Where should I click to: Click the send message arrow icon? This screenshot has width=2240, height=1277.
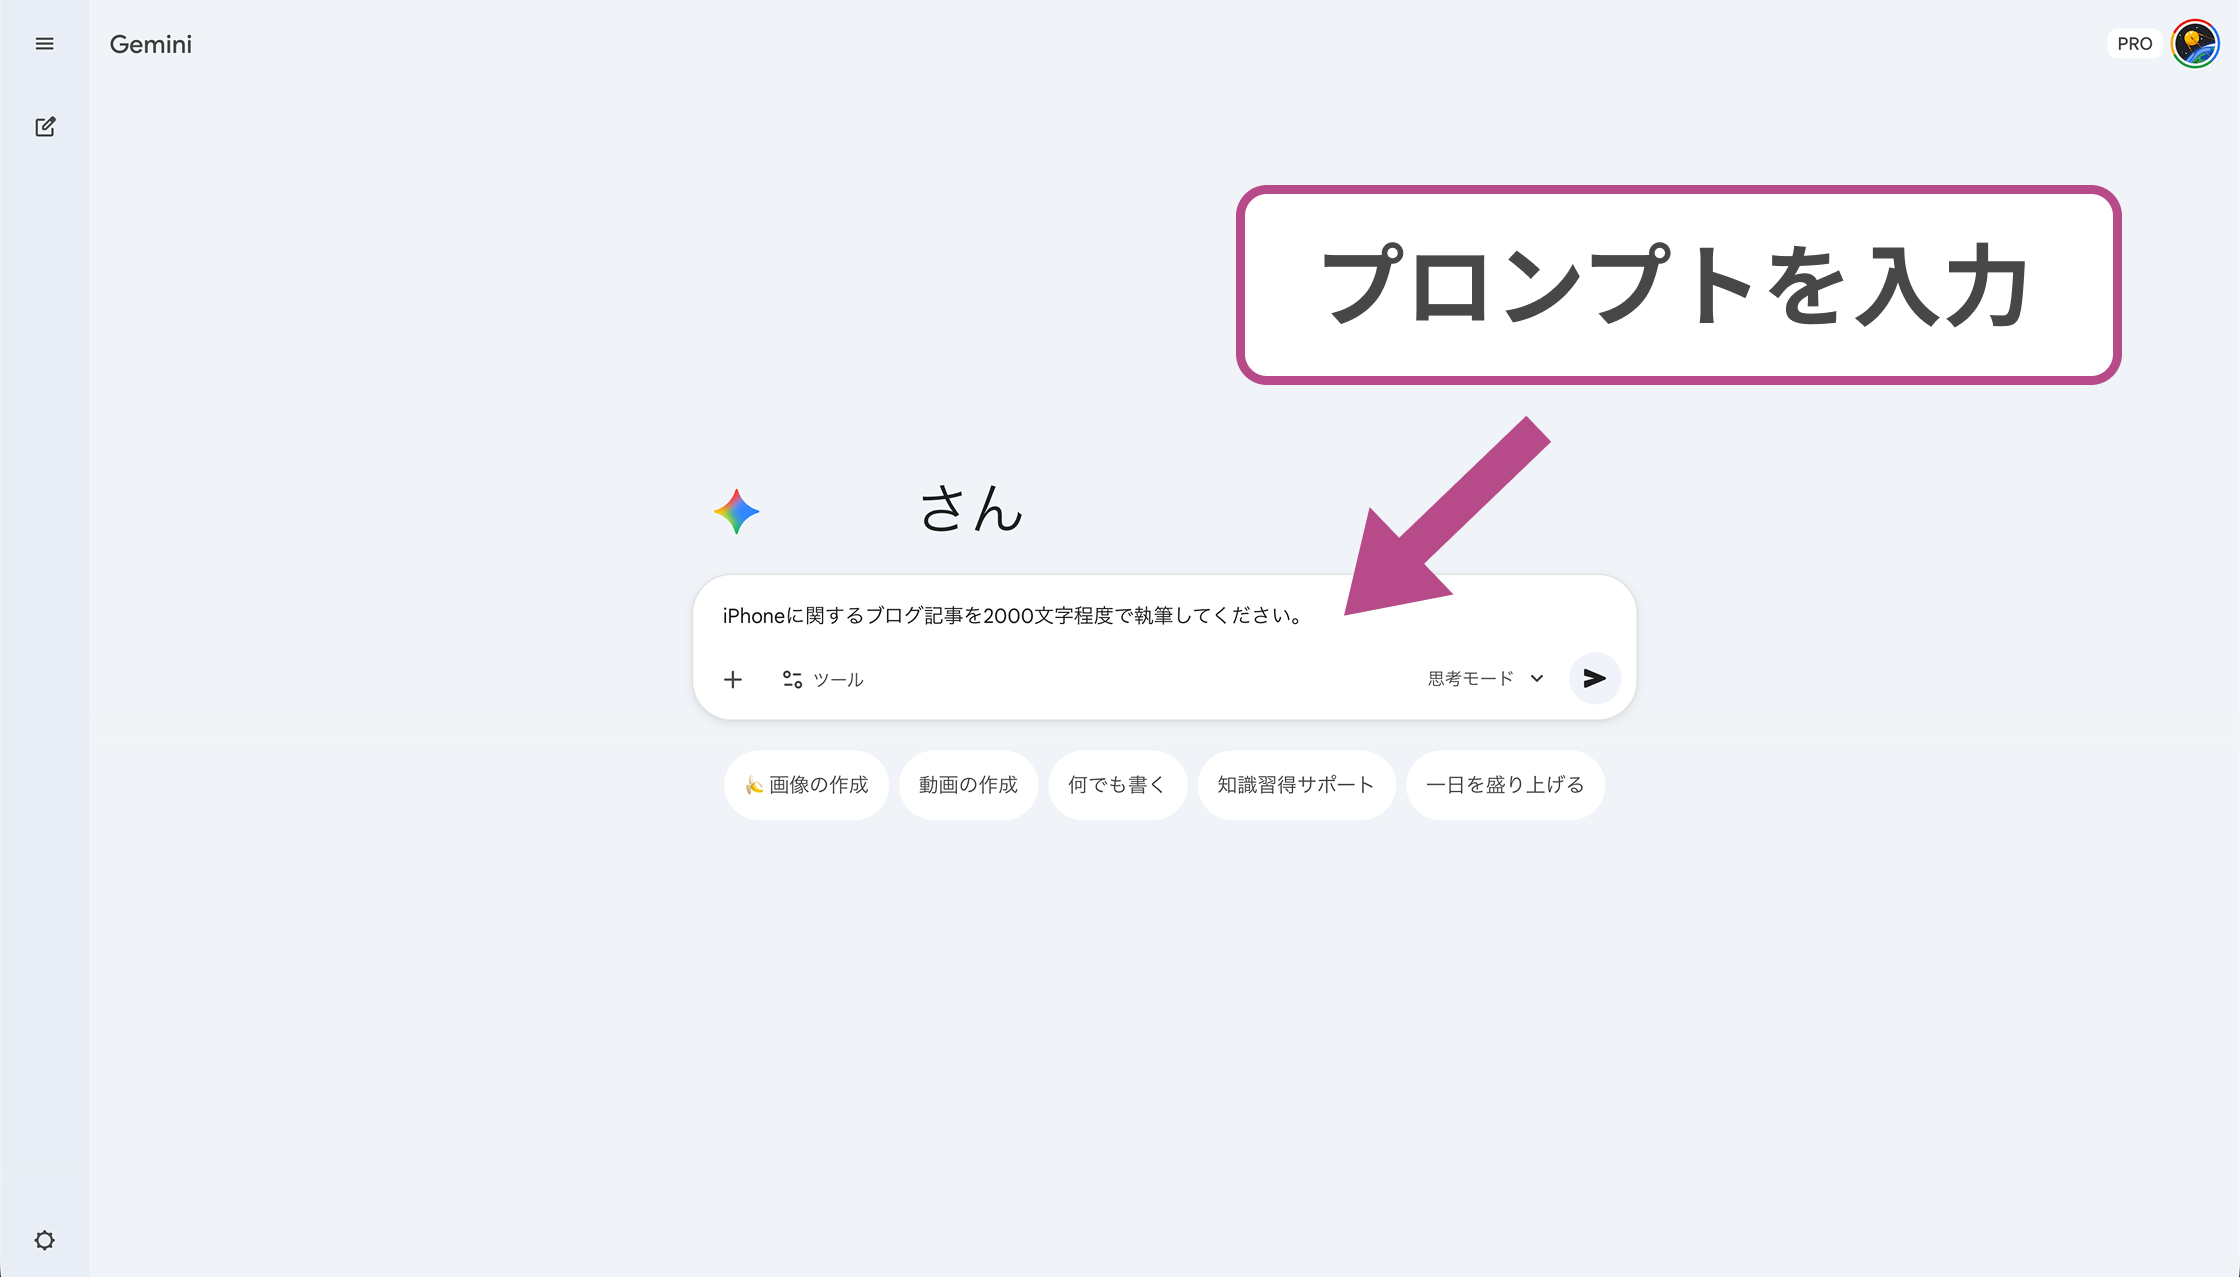tap(1595, 679)
